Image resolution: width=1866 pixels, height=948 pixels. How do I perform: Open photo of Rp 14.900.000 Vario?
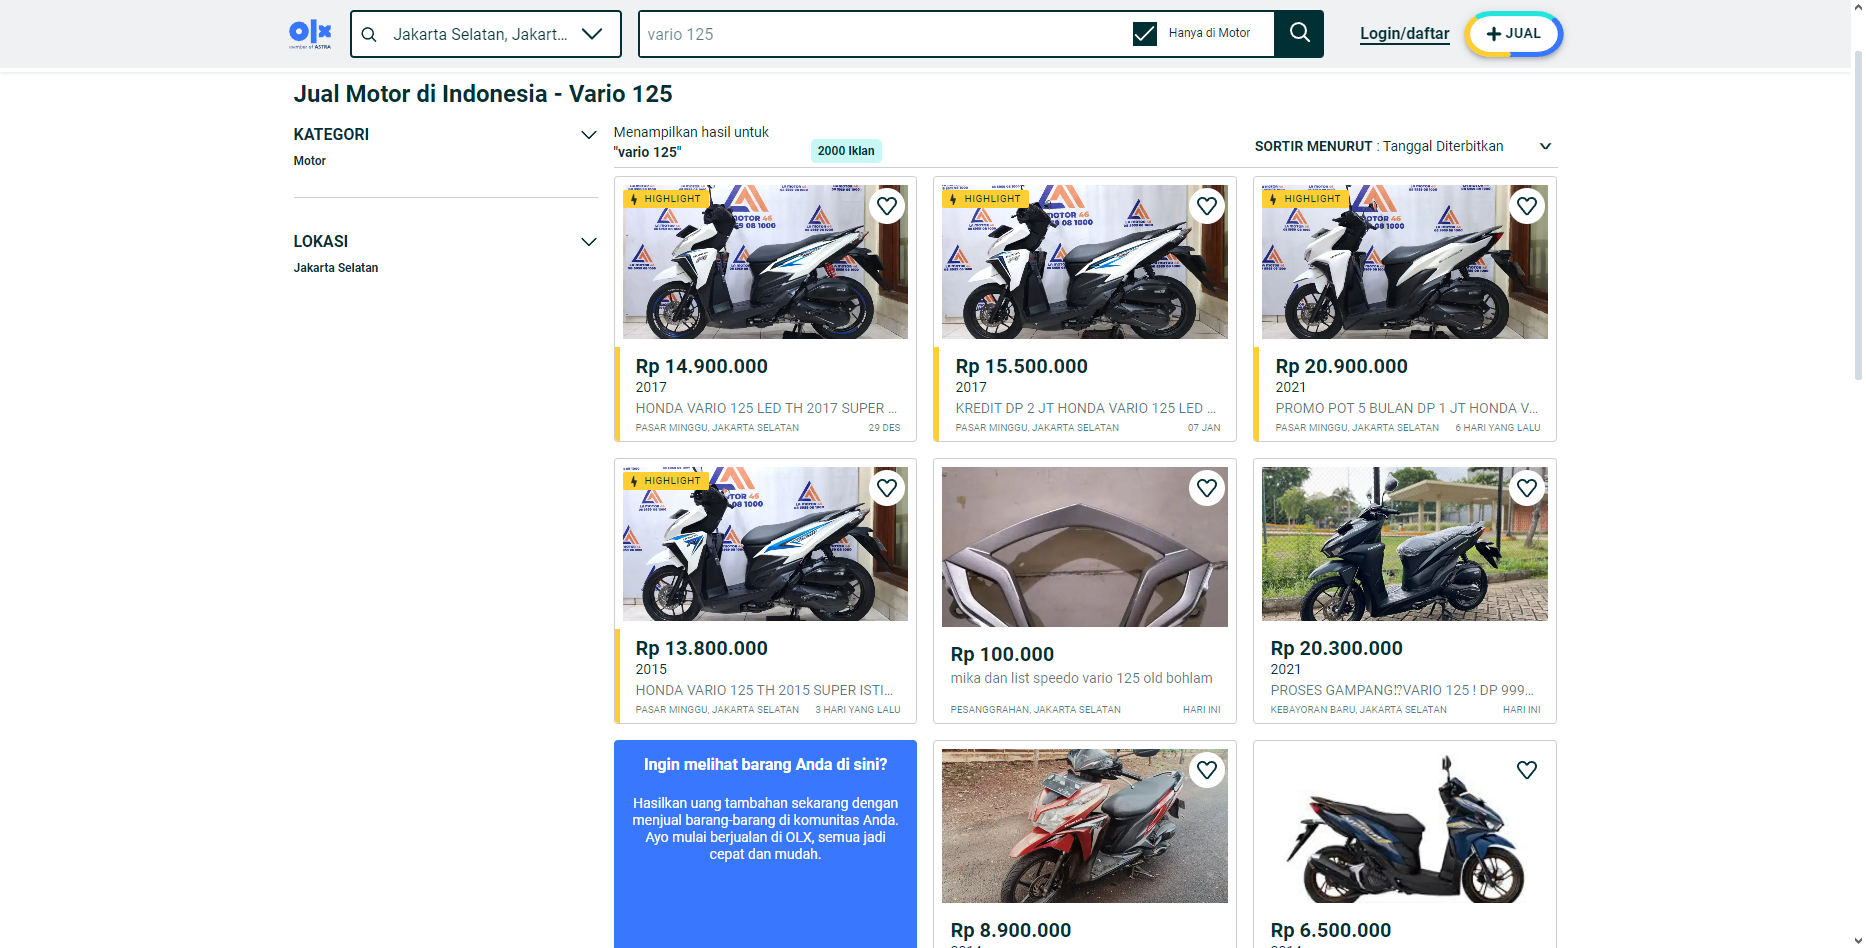tap(765, 262)
